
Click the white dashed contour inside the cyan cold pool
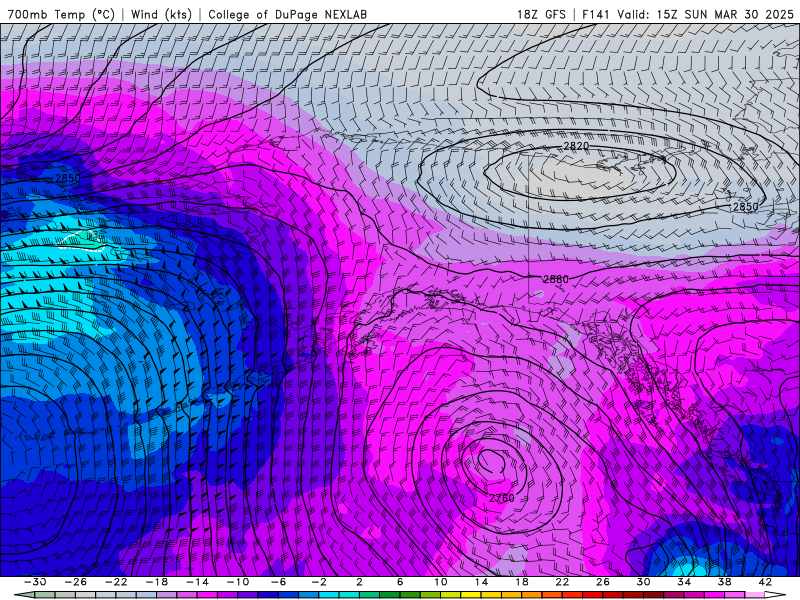pos(82,240)
